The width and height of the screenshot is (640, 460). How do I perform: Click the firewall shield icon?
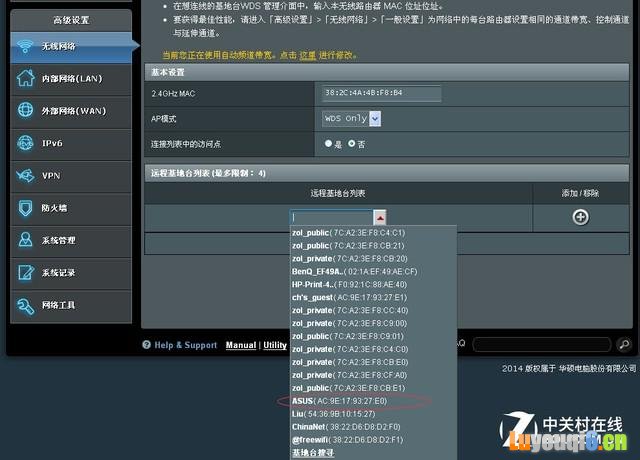(25, 208)
